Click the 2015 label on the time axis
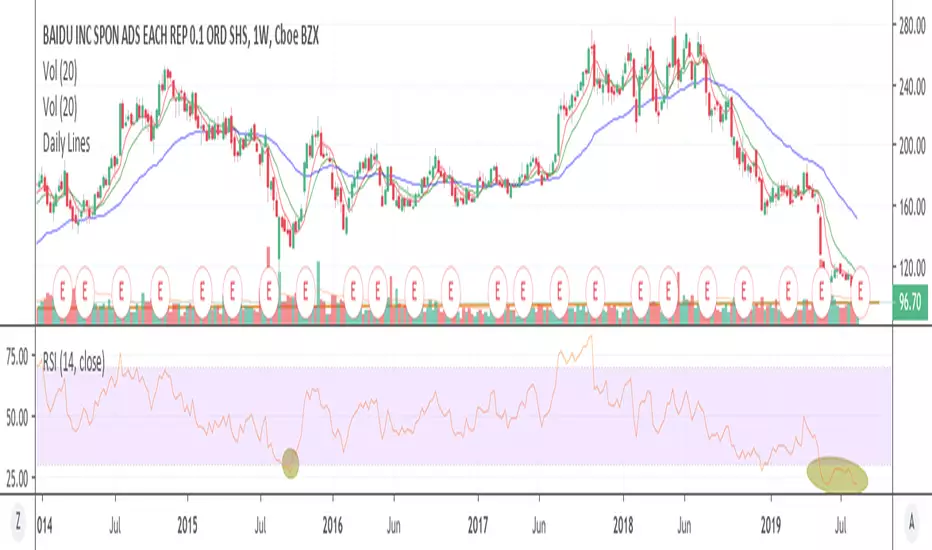This screenshot has width=932, height=550. pos(187,526)
